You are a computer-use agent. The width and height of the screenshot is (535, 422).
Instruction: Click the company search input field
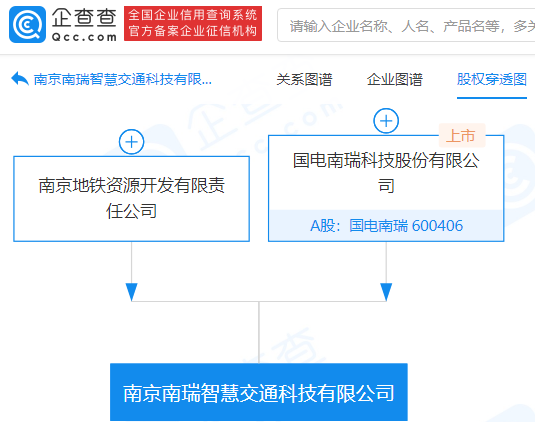406,25
